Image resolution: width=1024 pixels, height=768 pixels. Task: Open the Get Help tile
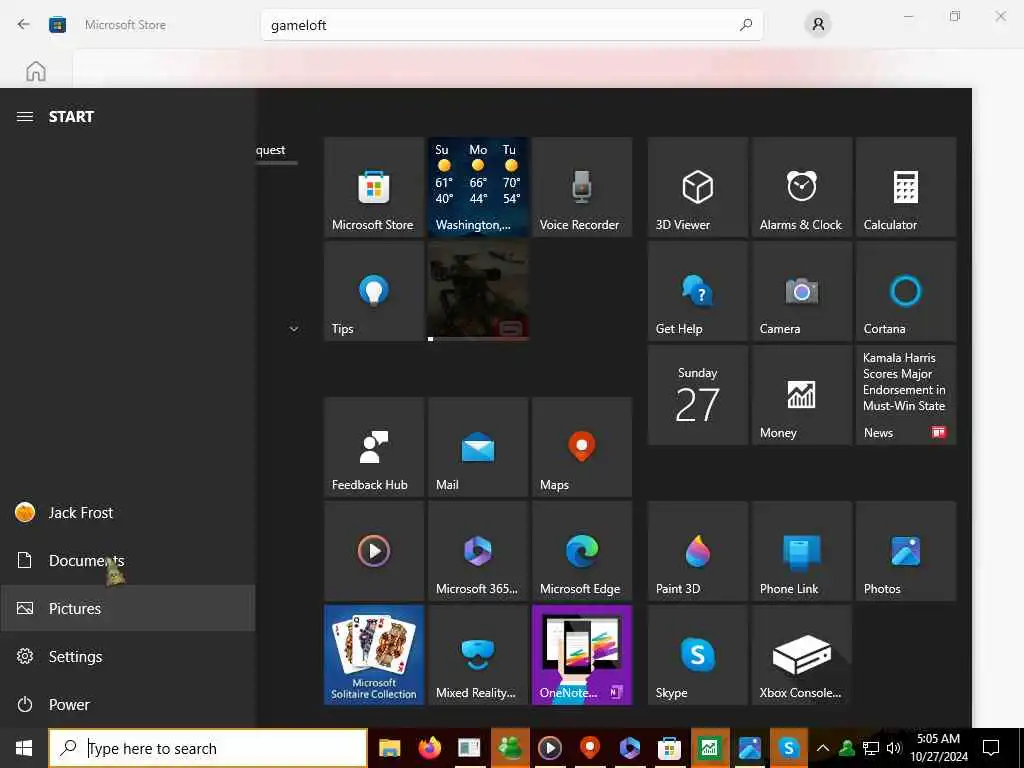pos(697,291)
